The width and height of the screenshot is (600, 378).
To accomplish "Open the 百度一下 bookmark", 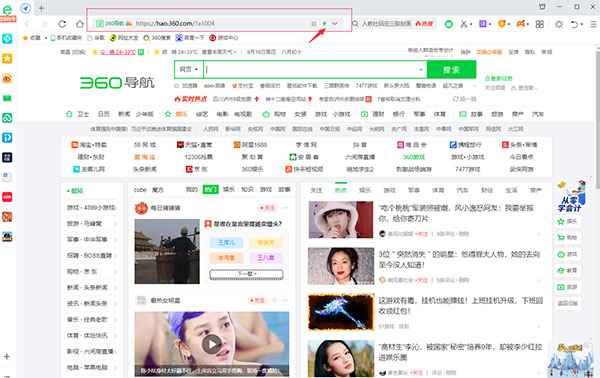I will click(190, 37).
